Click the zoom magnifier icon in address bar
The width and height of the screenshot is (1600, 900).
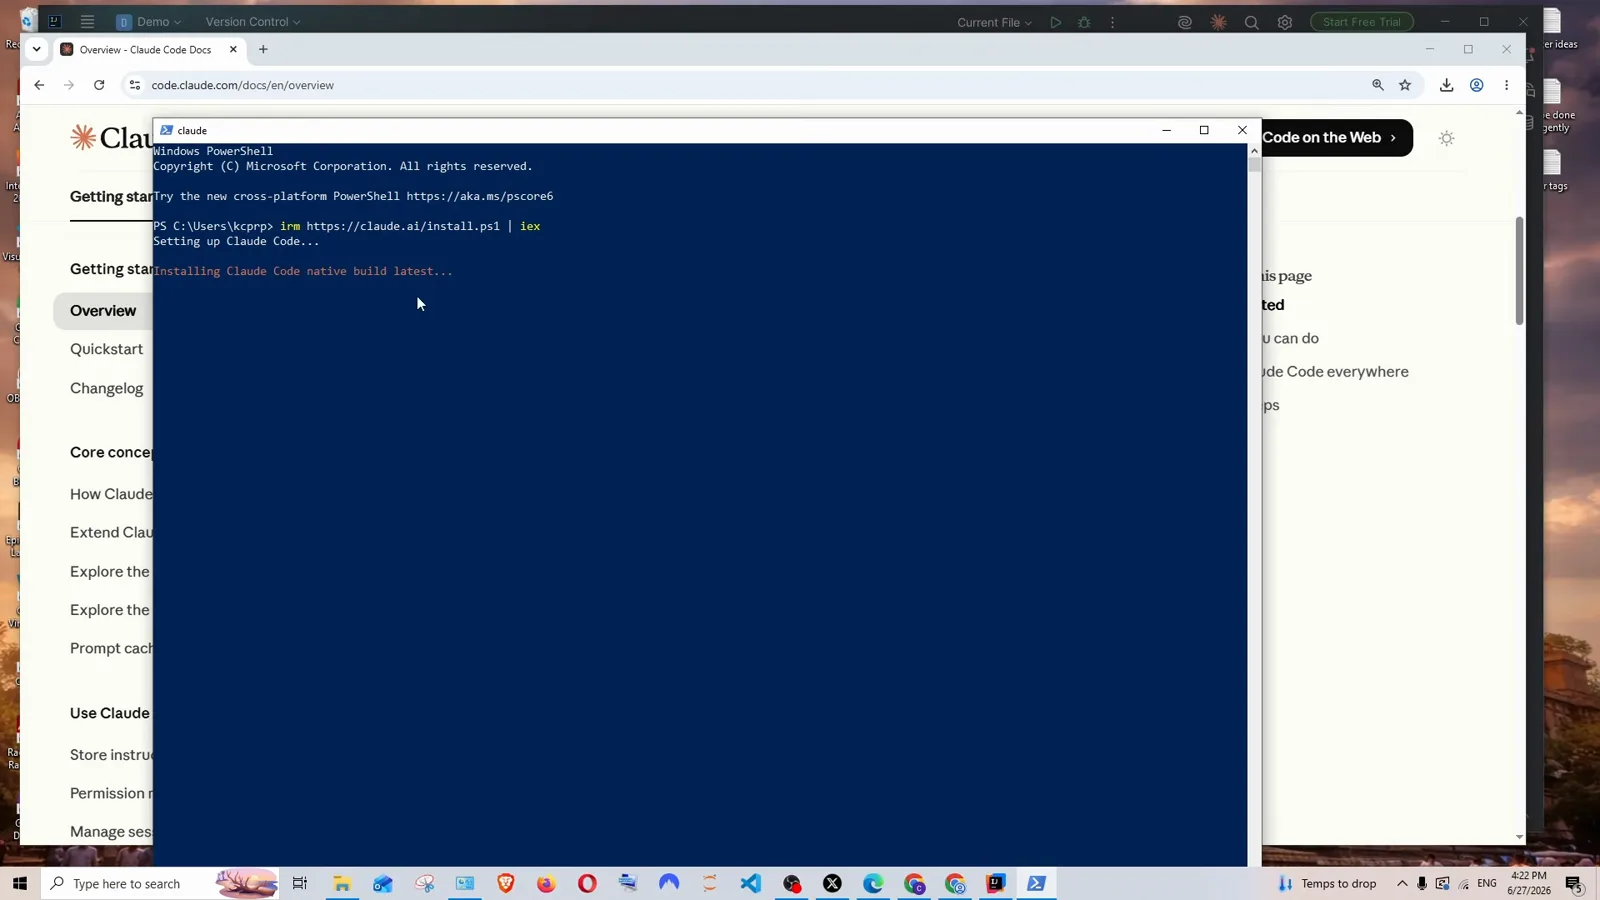1378,85
